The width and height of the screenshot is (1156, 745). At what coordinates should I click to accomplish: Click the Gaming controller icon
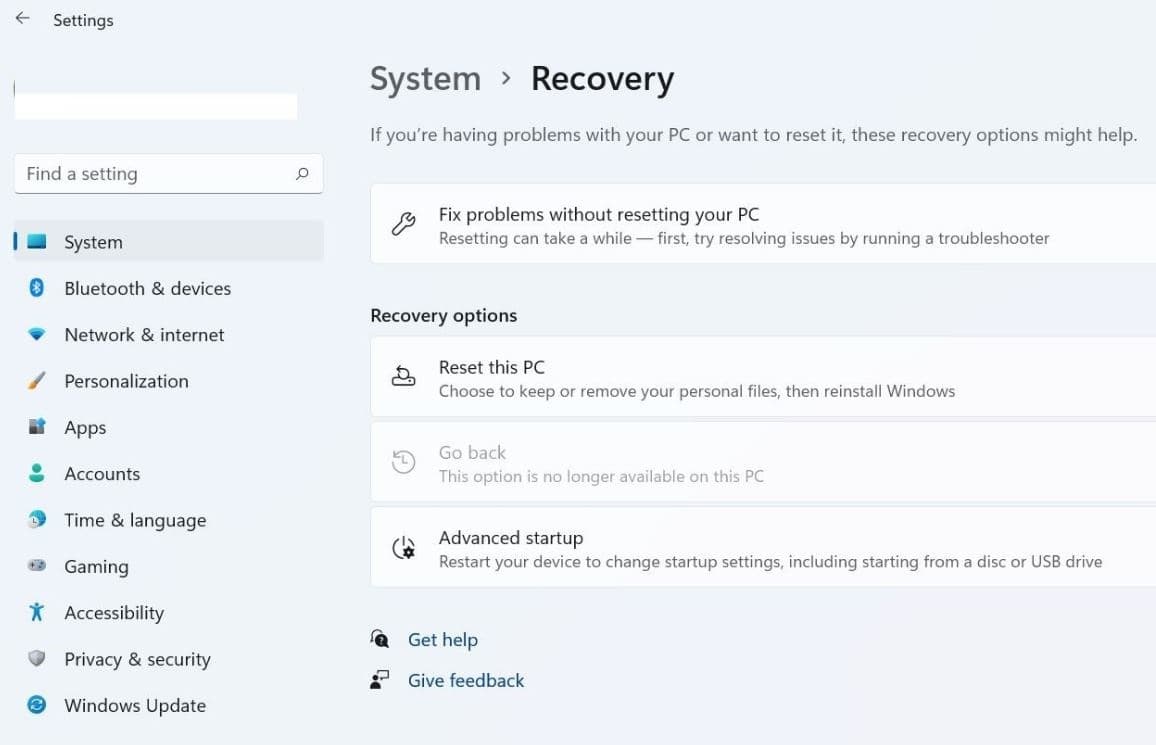[x=37, y=567]
